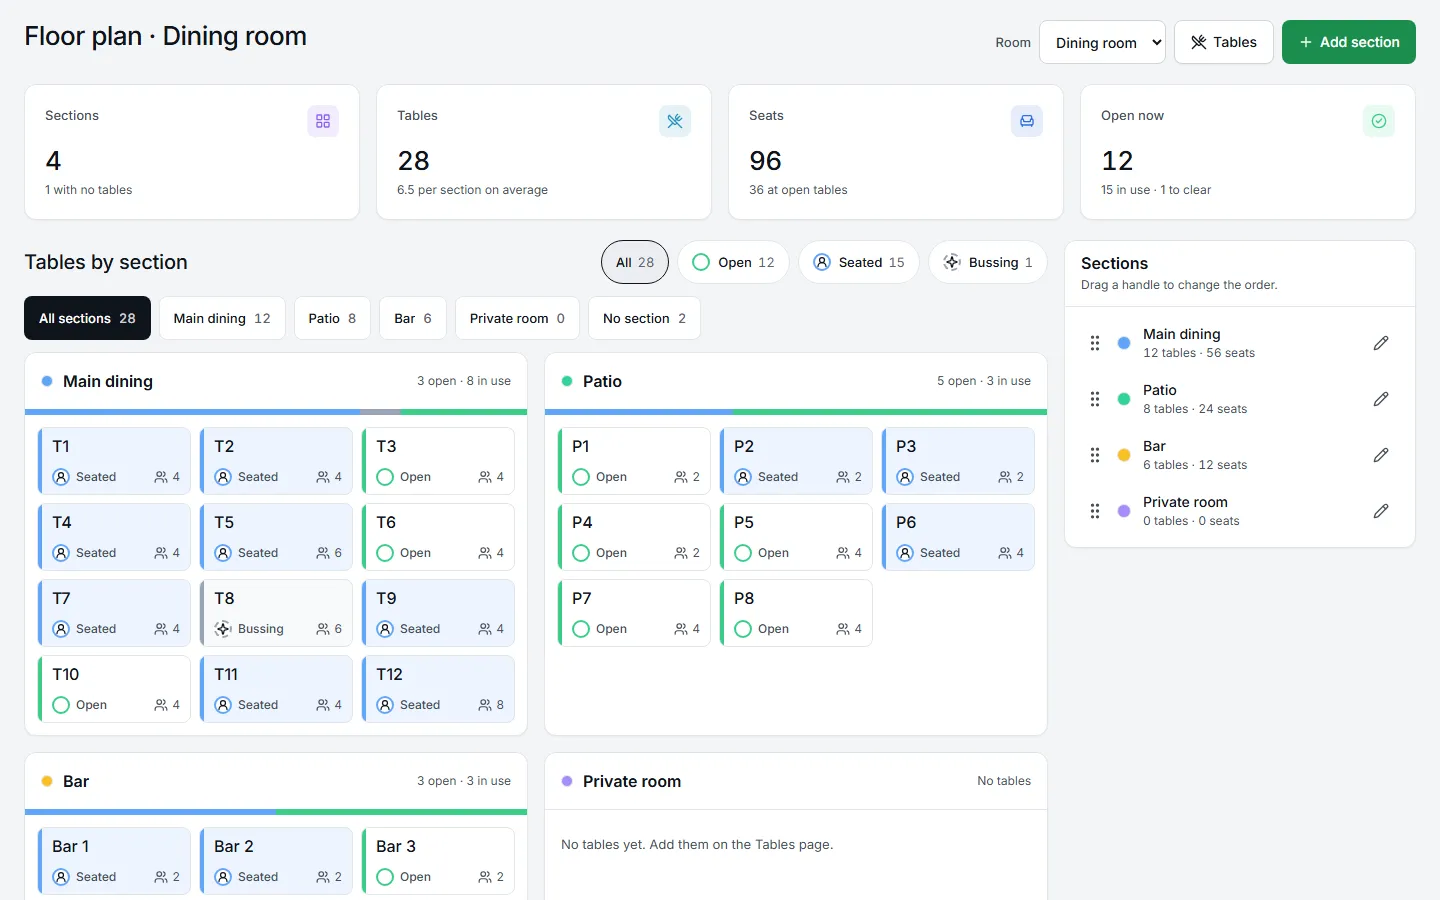Show the Private room tab
The height and width of the screenshot is (900, 1440).
(x=517, y=318)
